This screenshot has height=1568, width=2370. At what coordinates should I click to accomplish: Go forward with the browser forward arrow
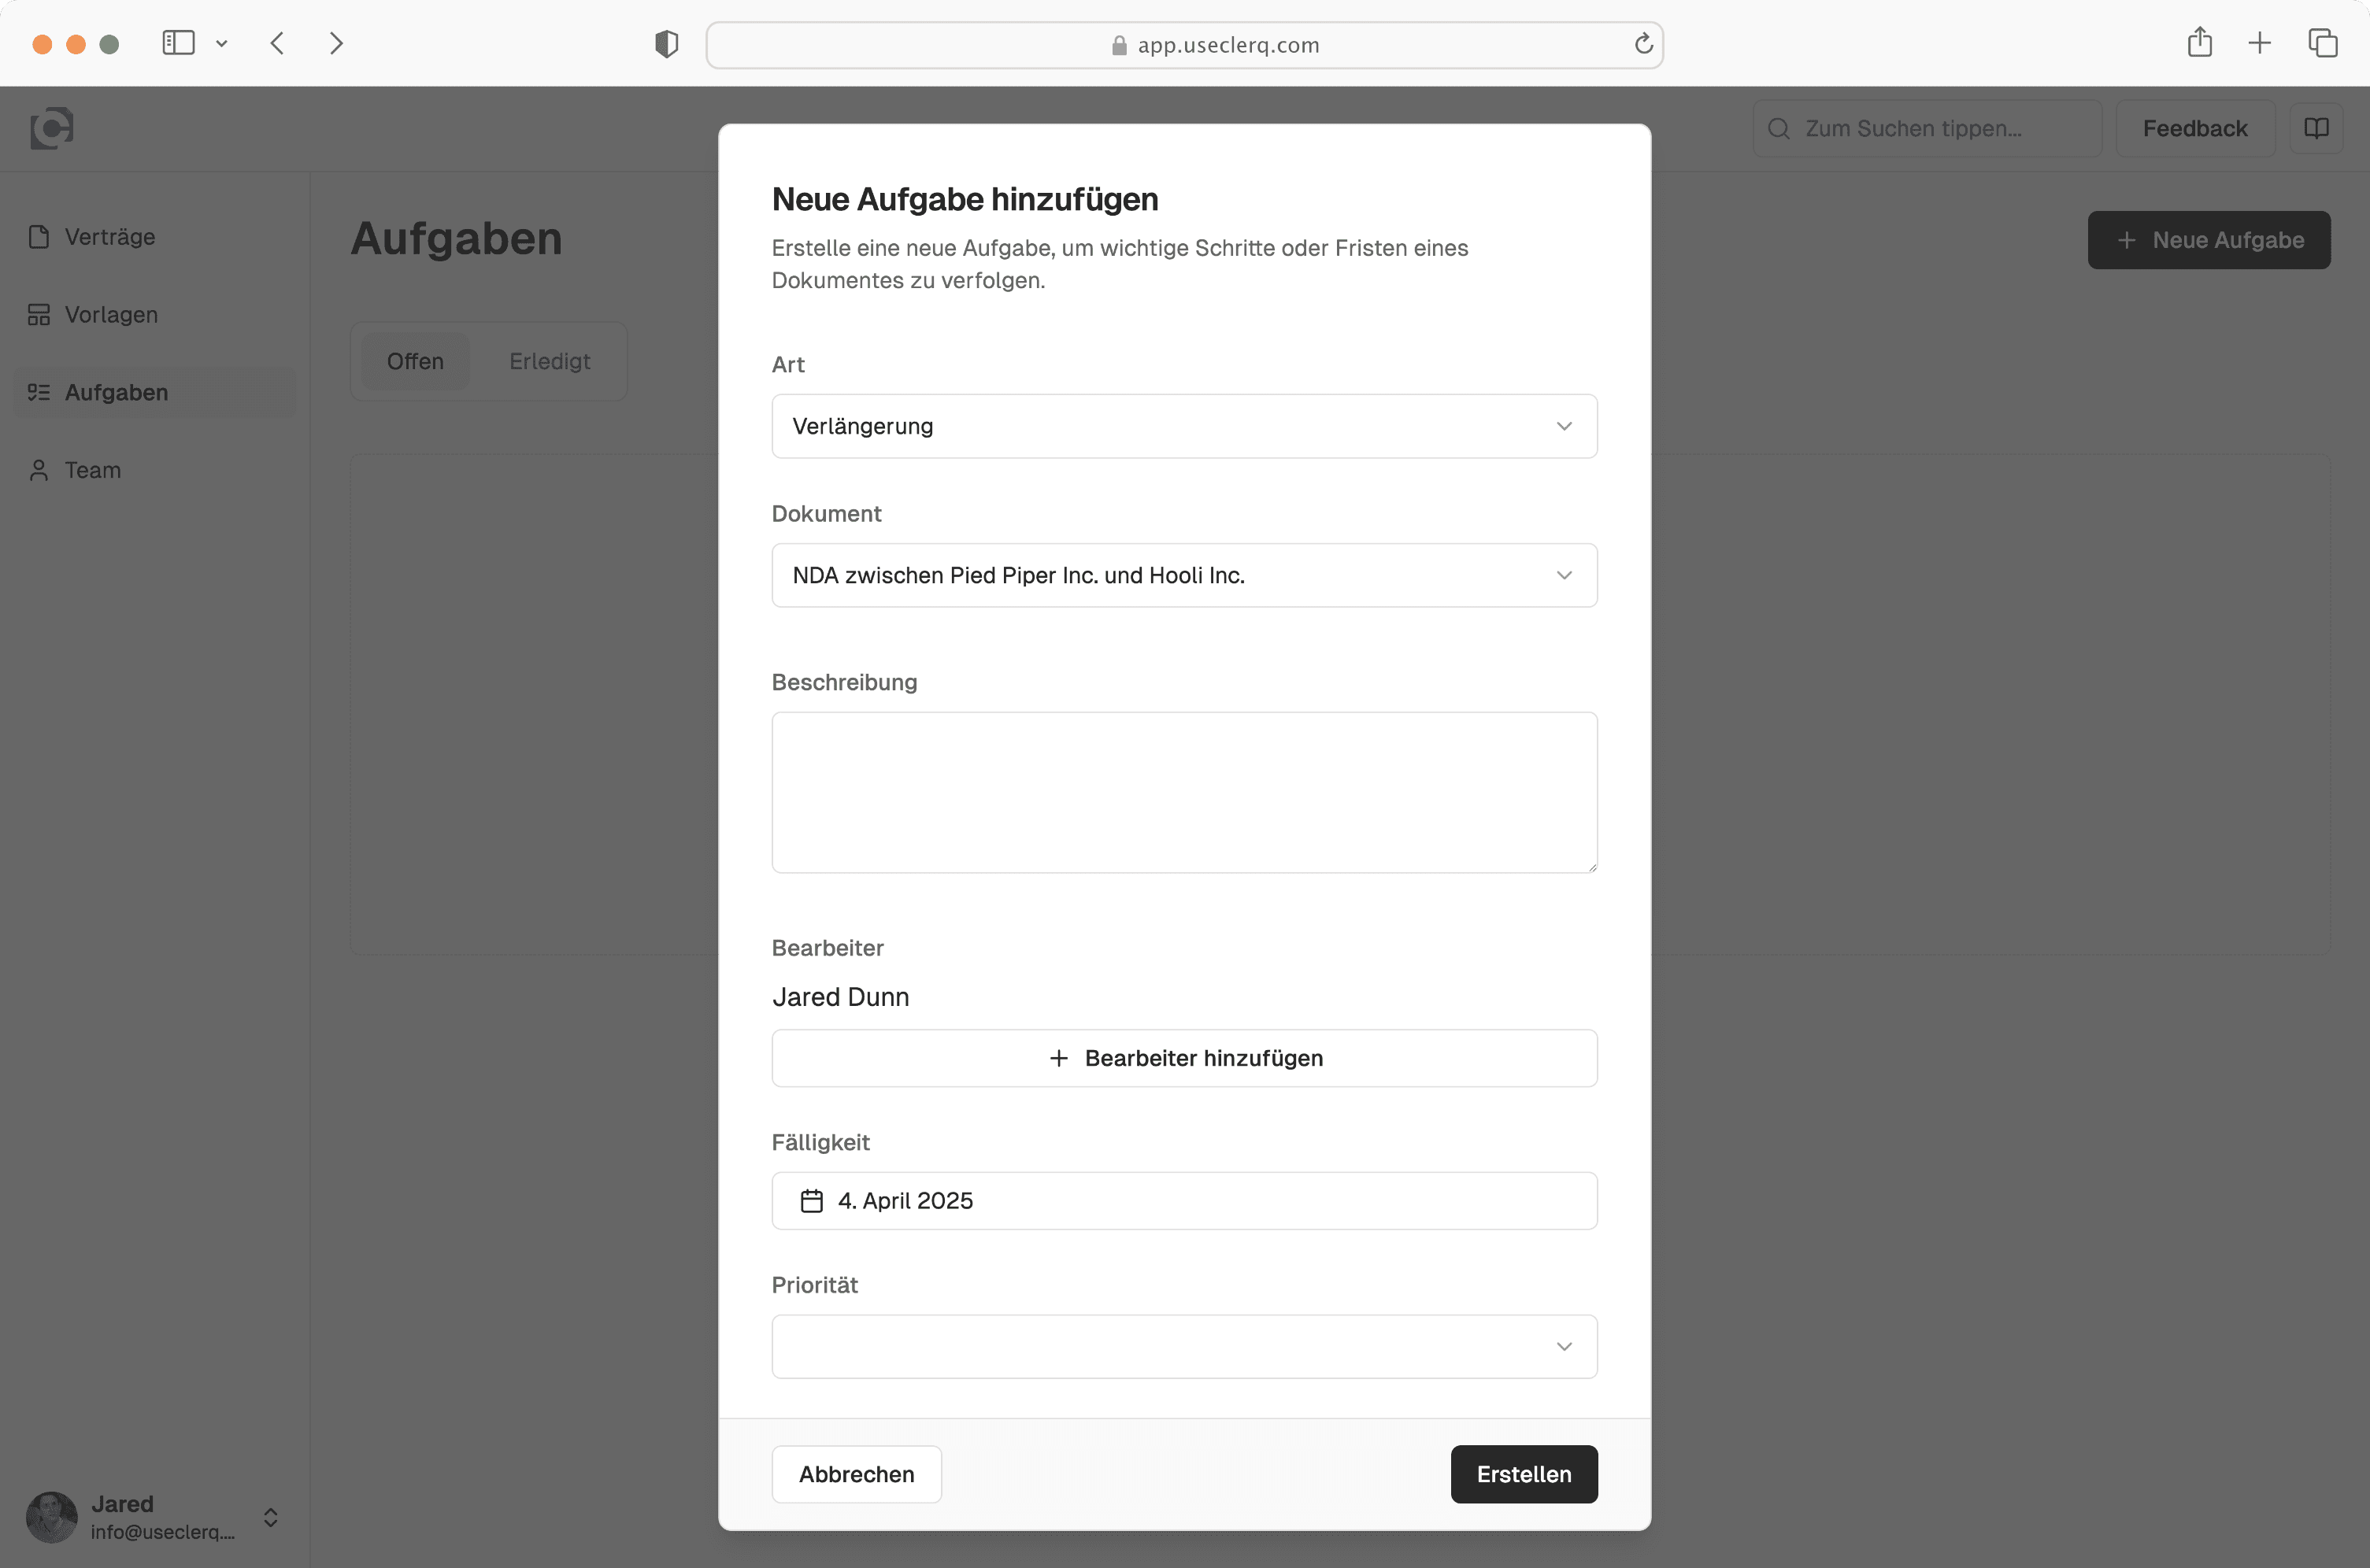tap(336, 43)
